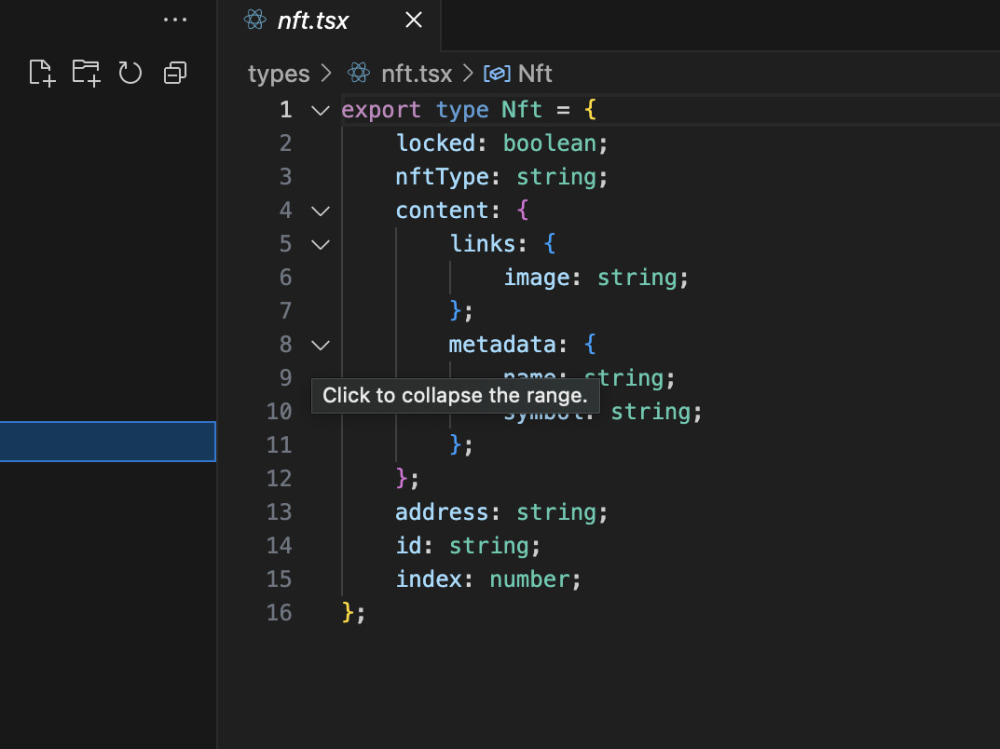The height and width of the screenshot is (749, 1000).
Task: Click the Nft symbol icon in breadcrumb
Action: pyautogui.click(x=497, y=73)
